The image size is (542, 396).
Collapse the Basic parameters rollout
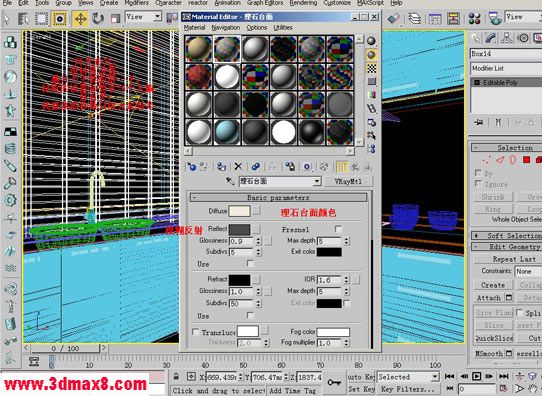[278, 198]
